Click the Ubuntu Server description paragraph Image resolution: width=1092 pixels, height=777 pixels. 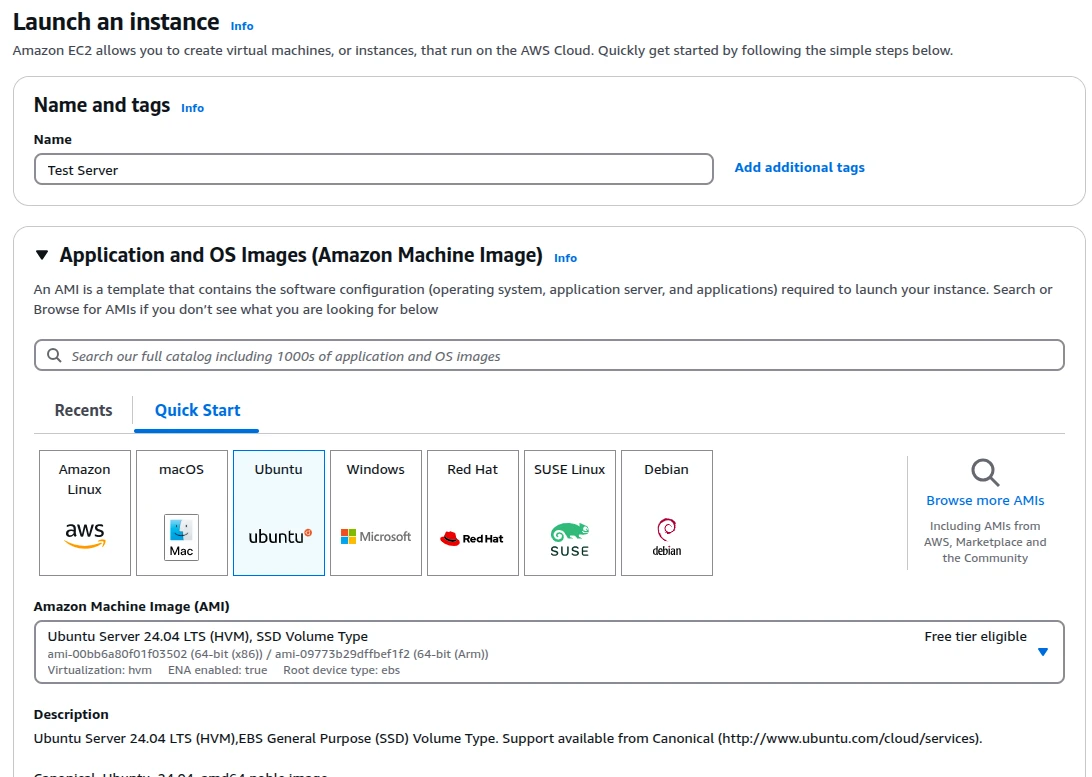(508, 738)
